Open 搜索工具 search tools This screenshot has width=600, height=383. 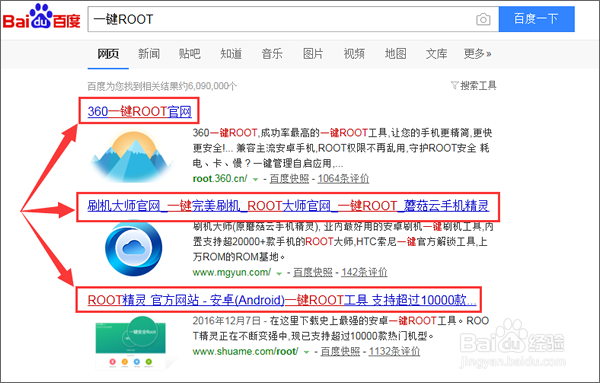tap(478, 85)
